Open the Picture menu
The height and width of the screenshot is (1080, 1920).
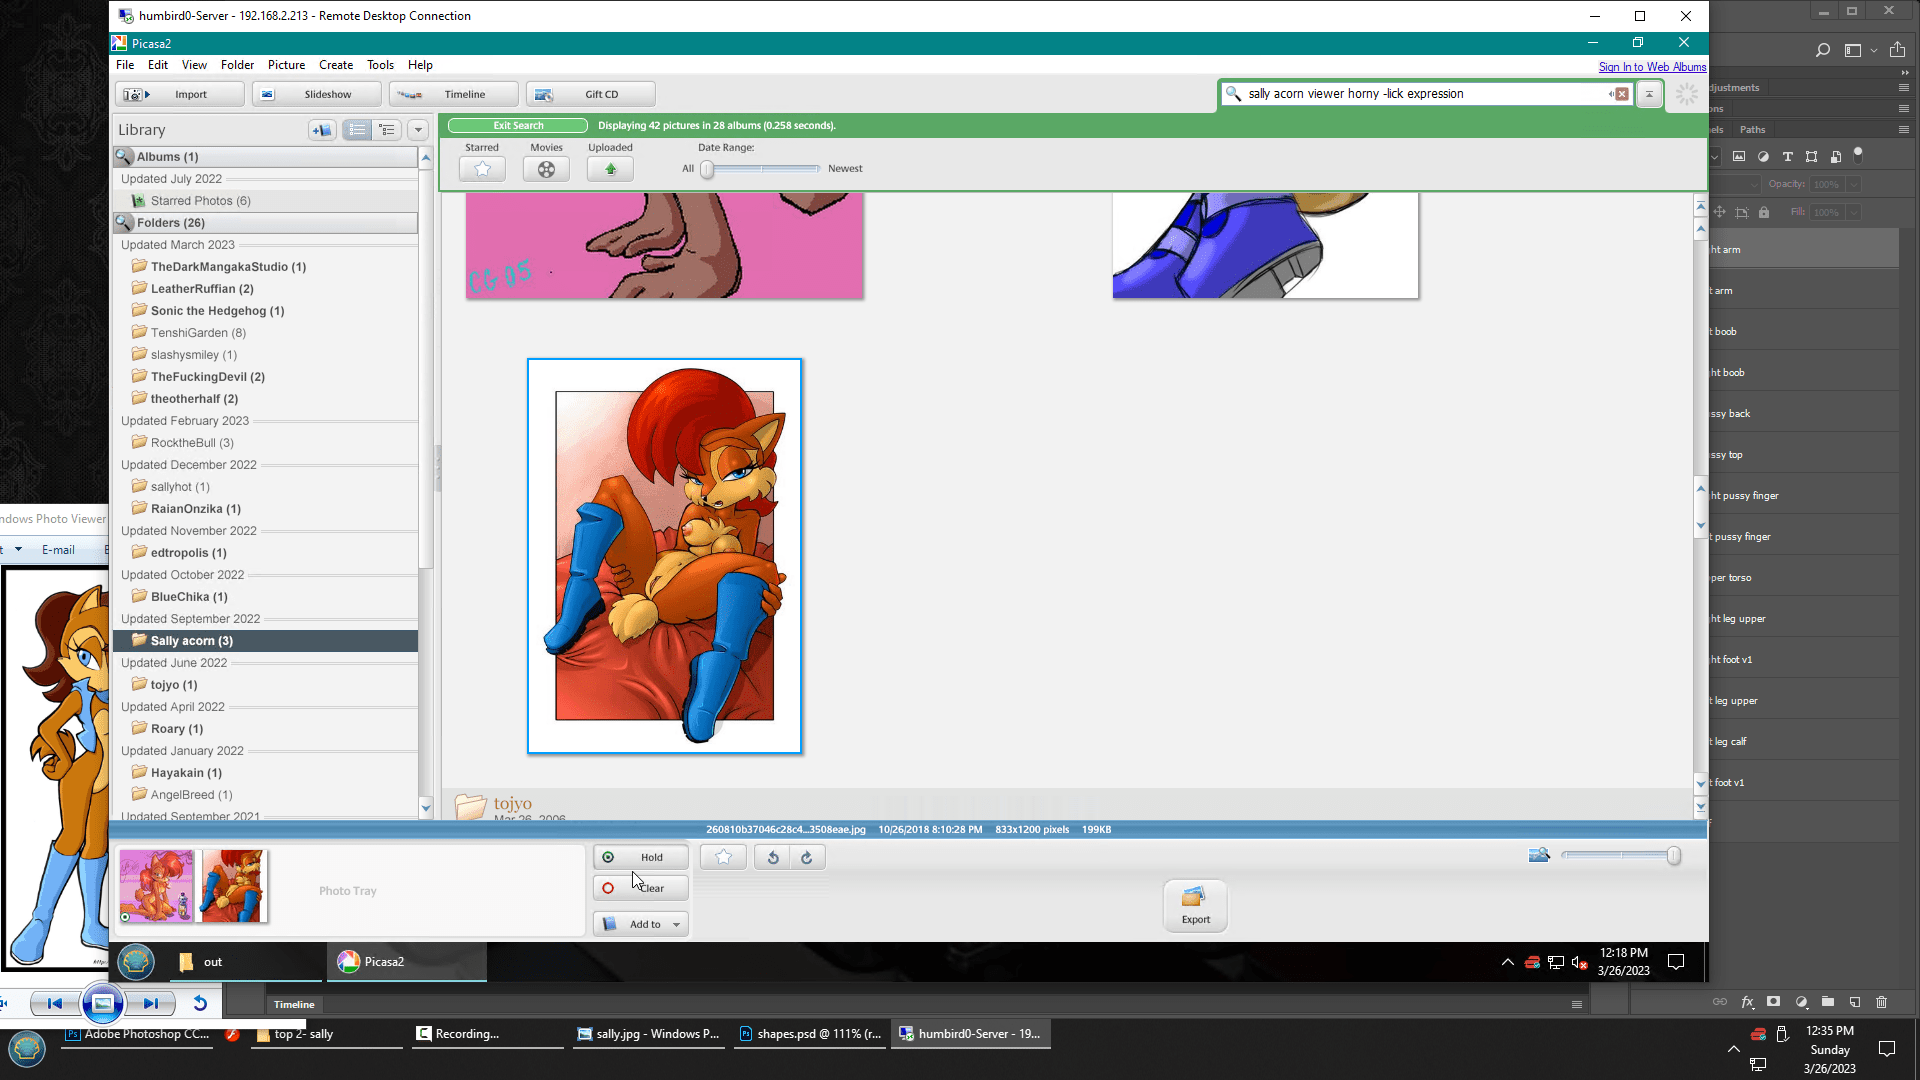(286, 65)
